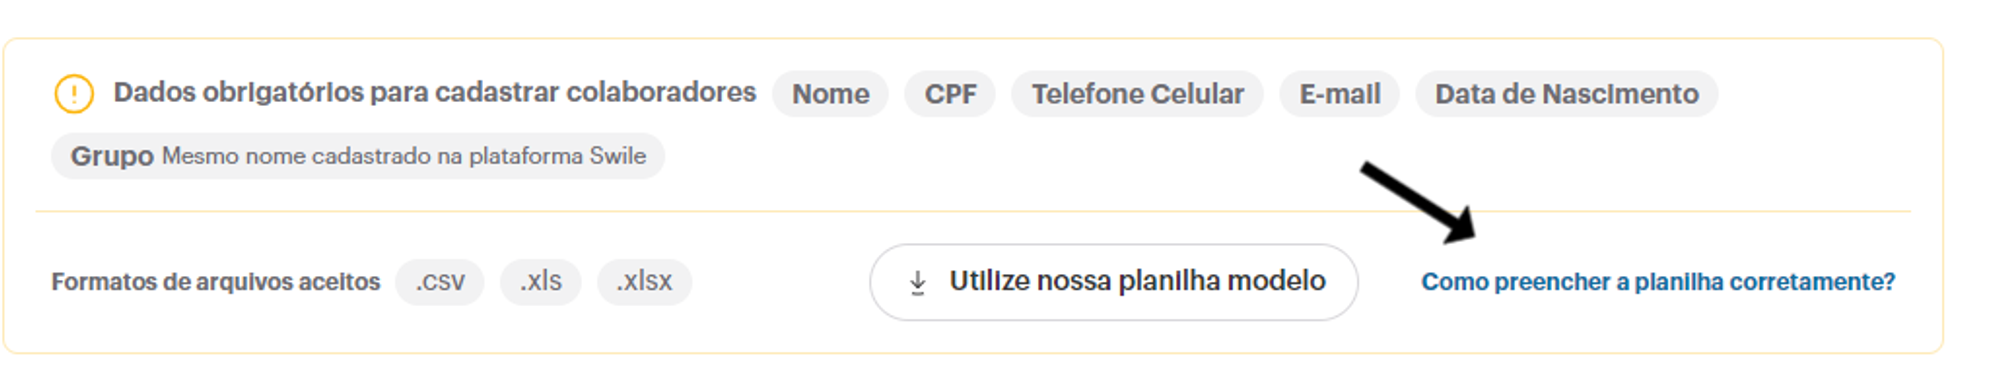This screenshot has width=2000, height=389.
Task: Click the bold Grupo label
Action: pyautogui.click(x=112, y=156)
